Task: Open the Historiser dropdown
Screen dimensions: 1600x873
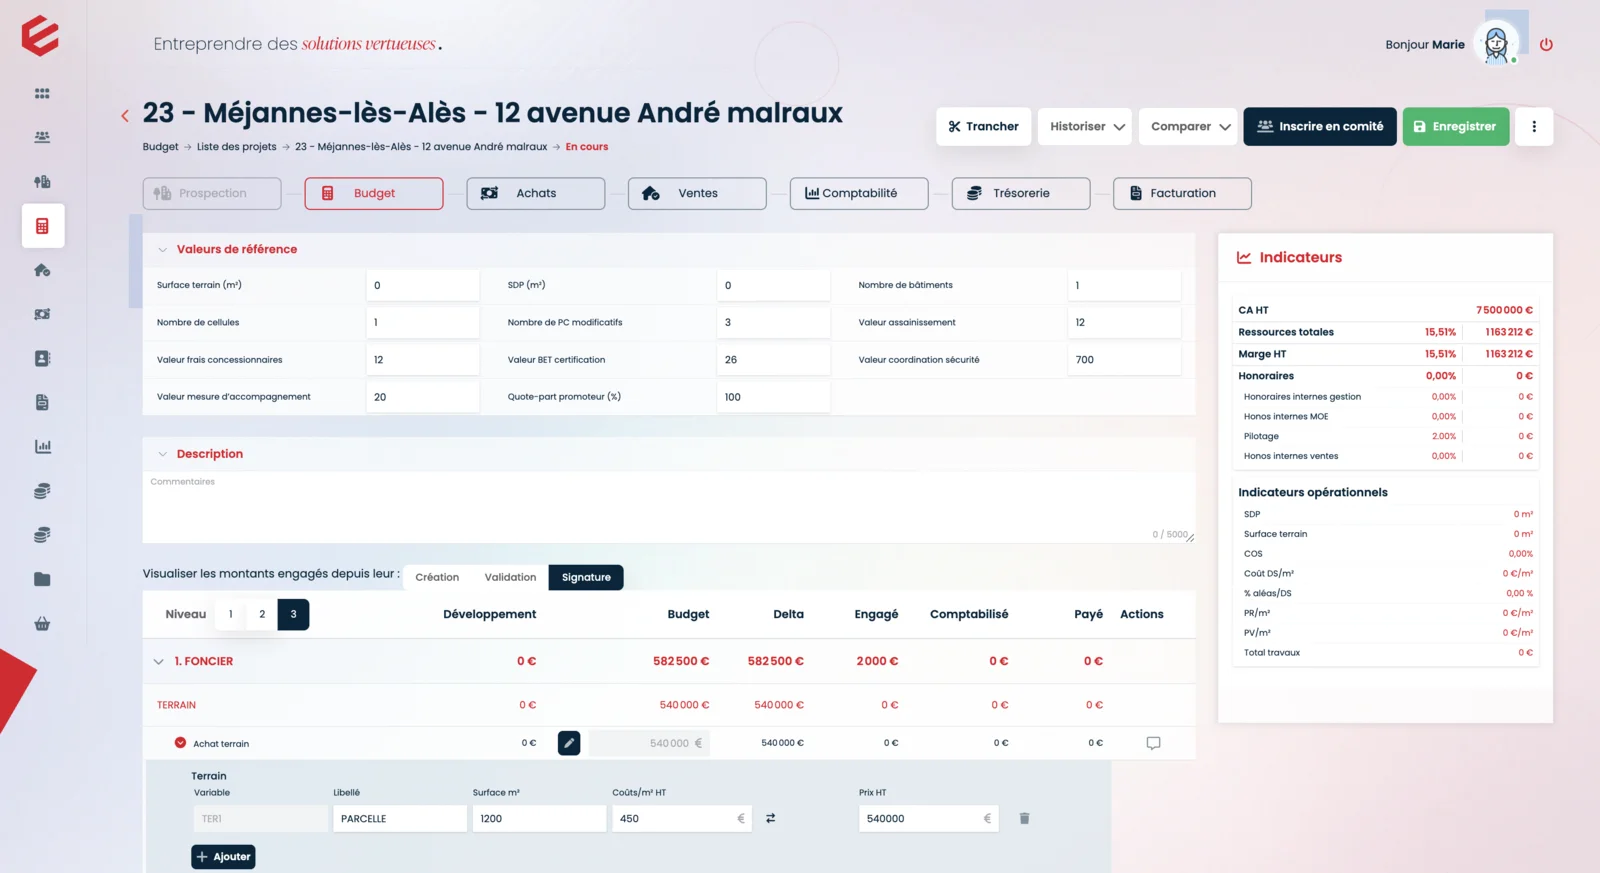Action: point(1086,127)
